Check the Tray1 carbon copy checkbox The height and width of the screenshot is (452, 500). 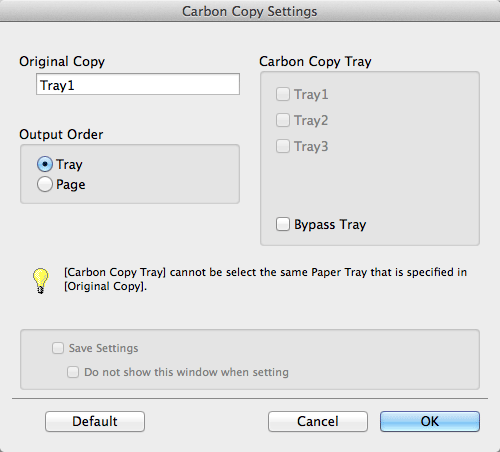click(x=283, y=94)
